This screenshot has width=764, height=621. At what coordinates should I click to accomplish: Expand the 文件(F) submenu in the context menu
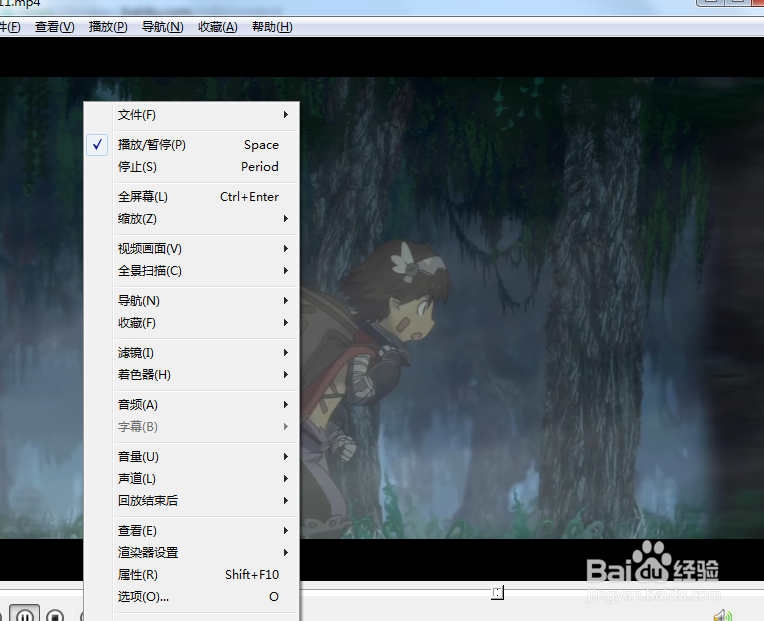[x=192, y=115]
